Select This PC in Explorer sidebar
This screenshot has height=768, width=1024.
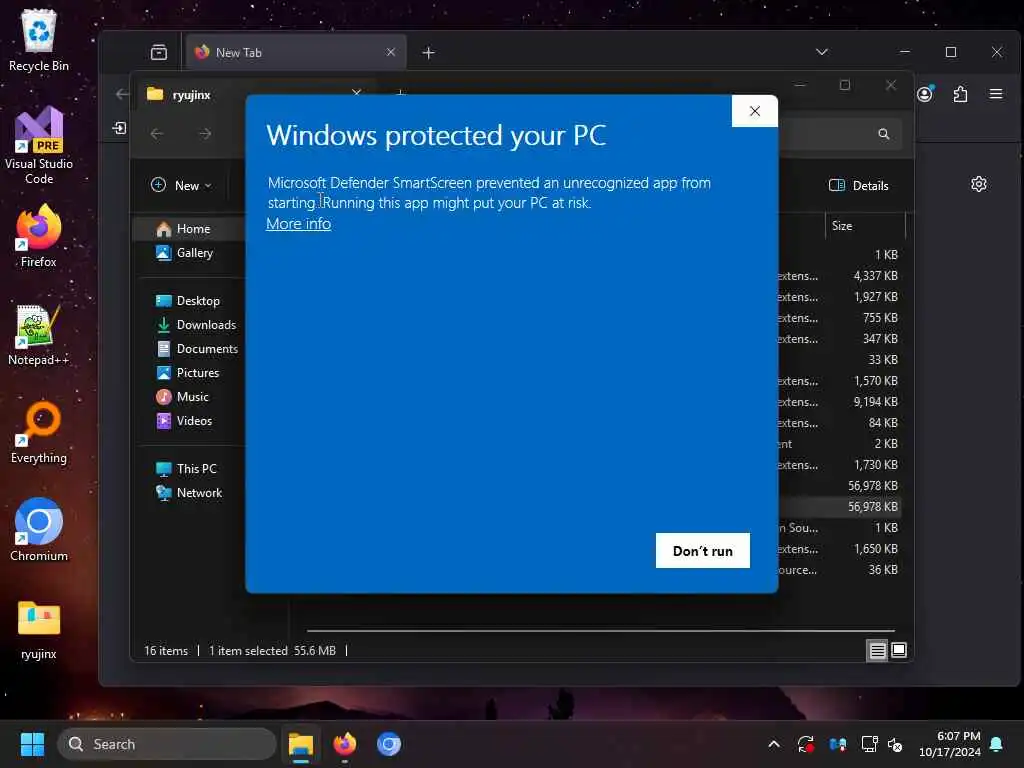coord(189,468)
